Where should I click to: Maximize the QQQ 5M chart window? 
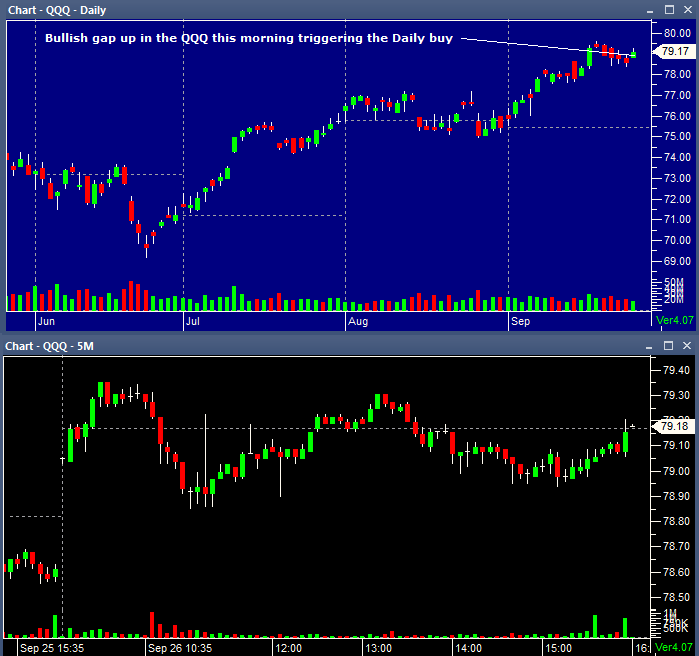(668, 345)
